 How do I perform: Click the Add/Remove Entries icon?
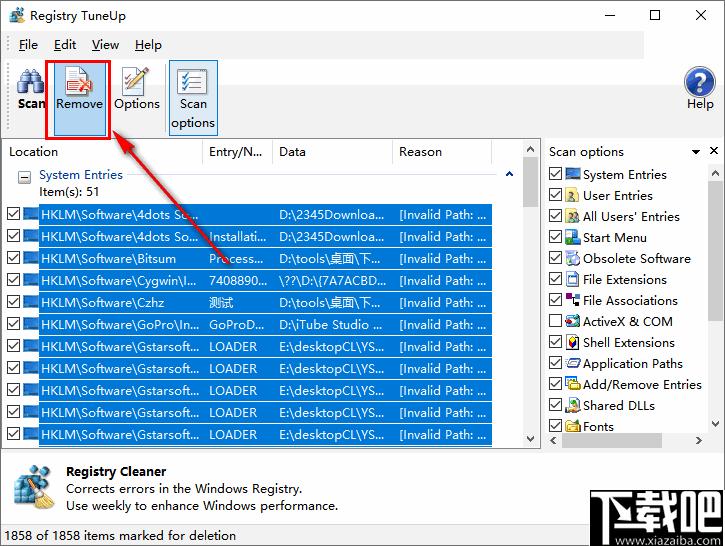(x=572, y=384)
